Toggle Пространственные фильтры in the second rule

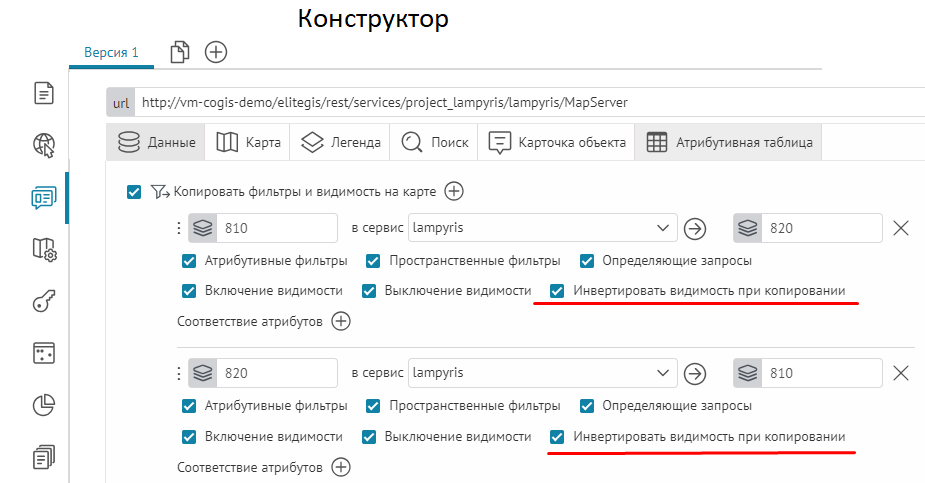[x=373, y=406]
